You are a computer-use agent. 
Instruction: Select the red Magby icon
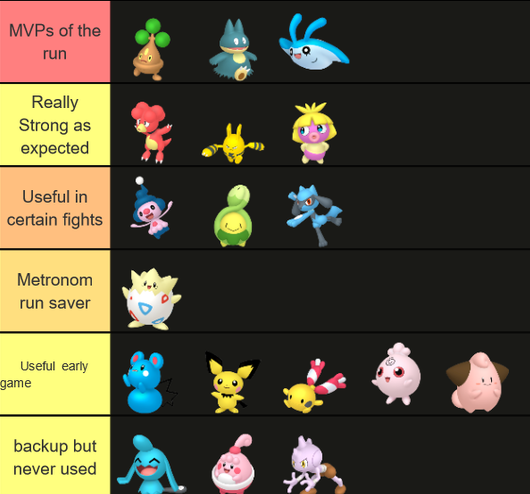151,132
